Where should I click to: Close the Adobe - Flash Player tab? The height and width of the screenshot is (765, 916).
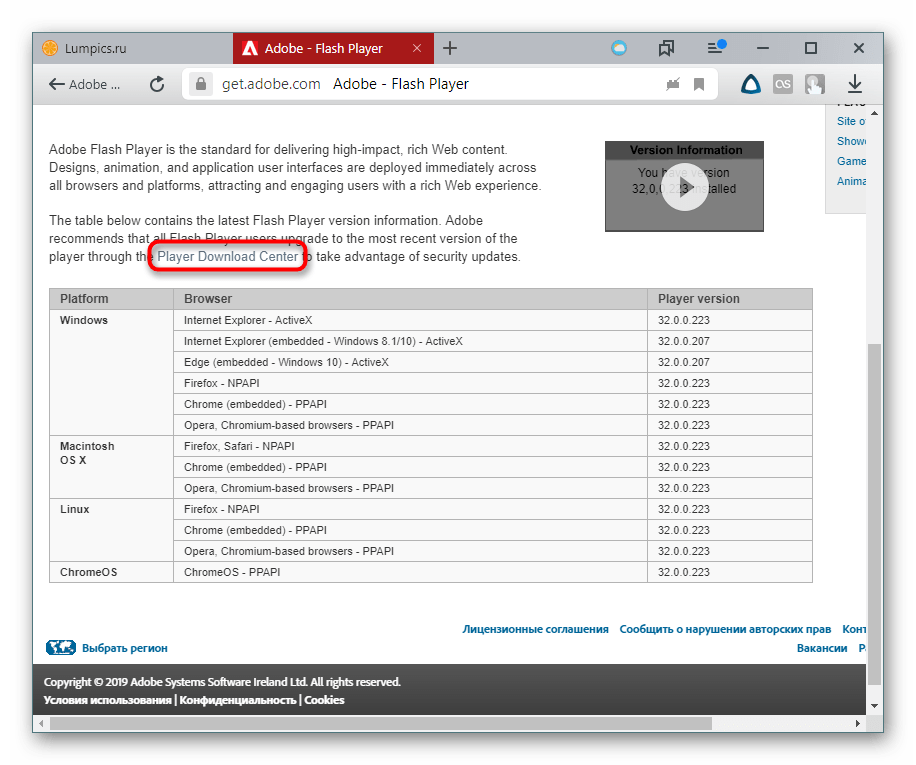point(417,48)
